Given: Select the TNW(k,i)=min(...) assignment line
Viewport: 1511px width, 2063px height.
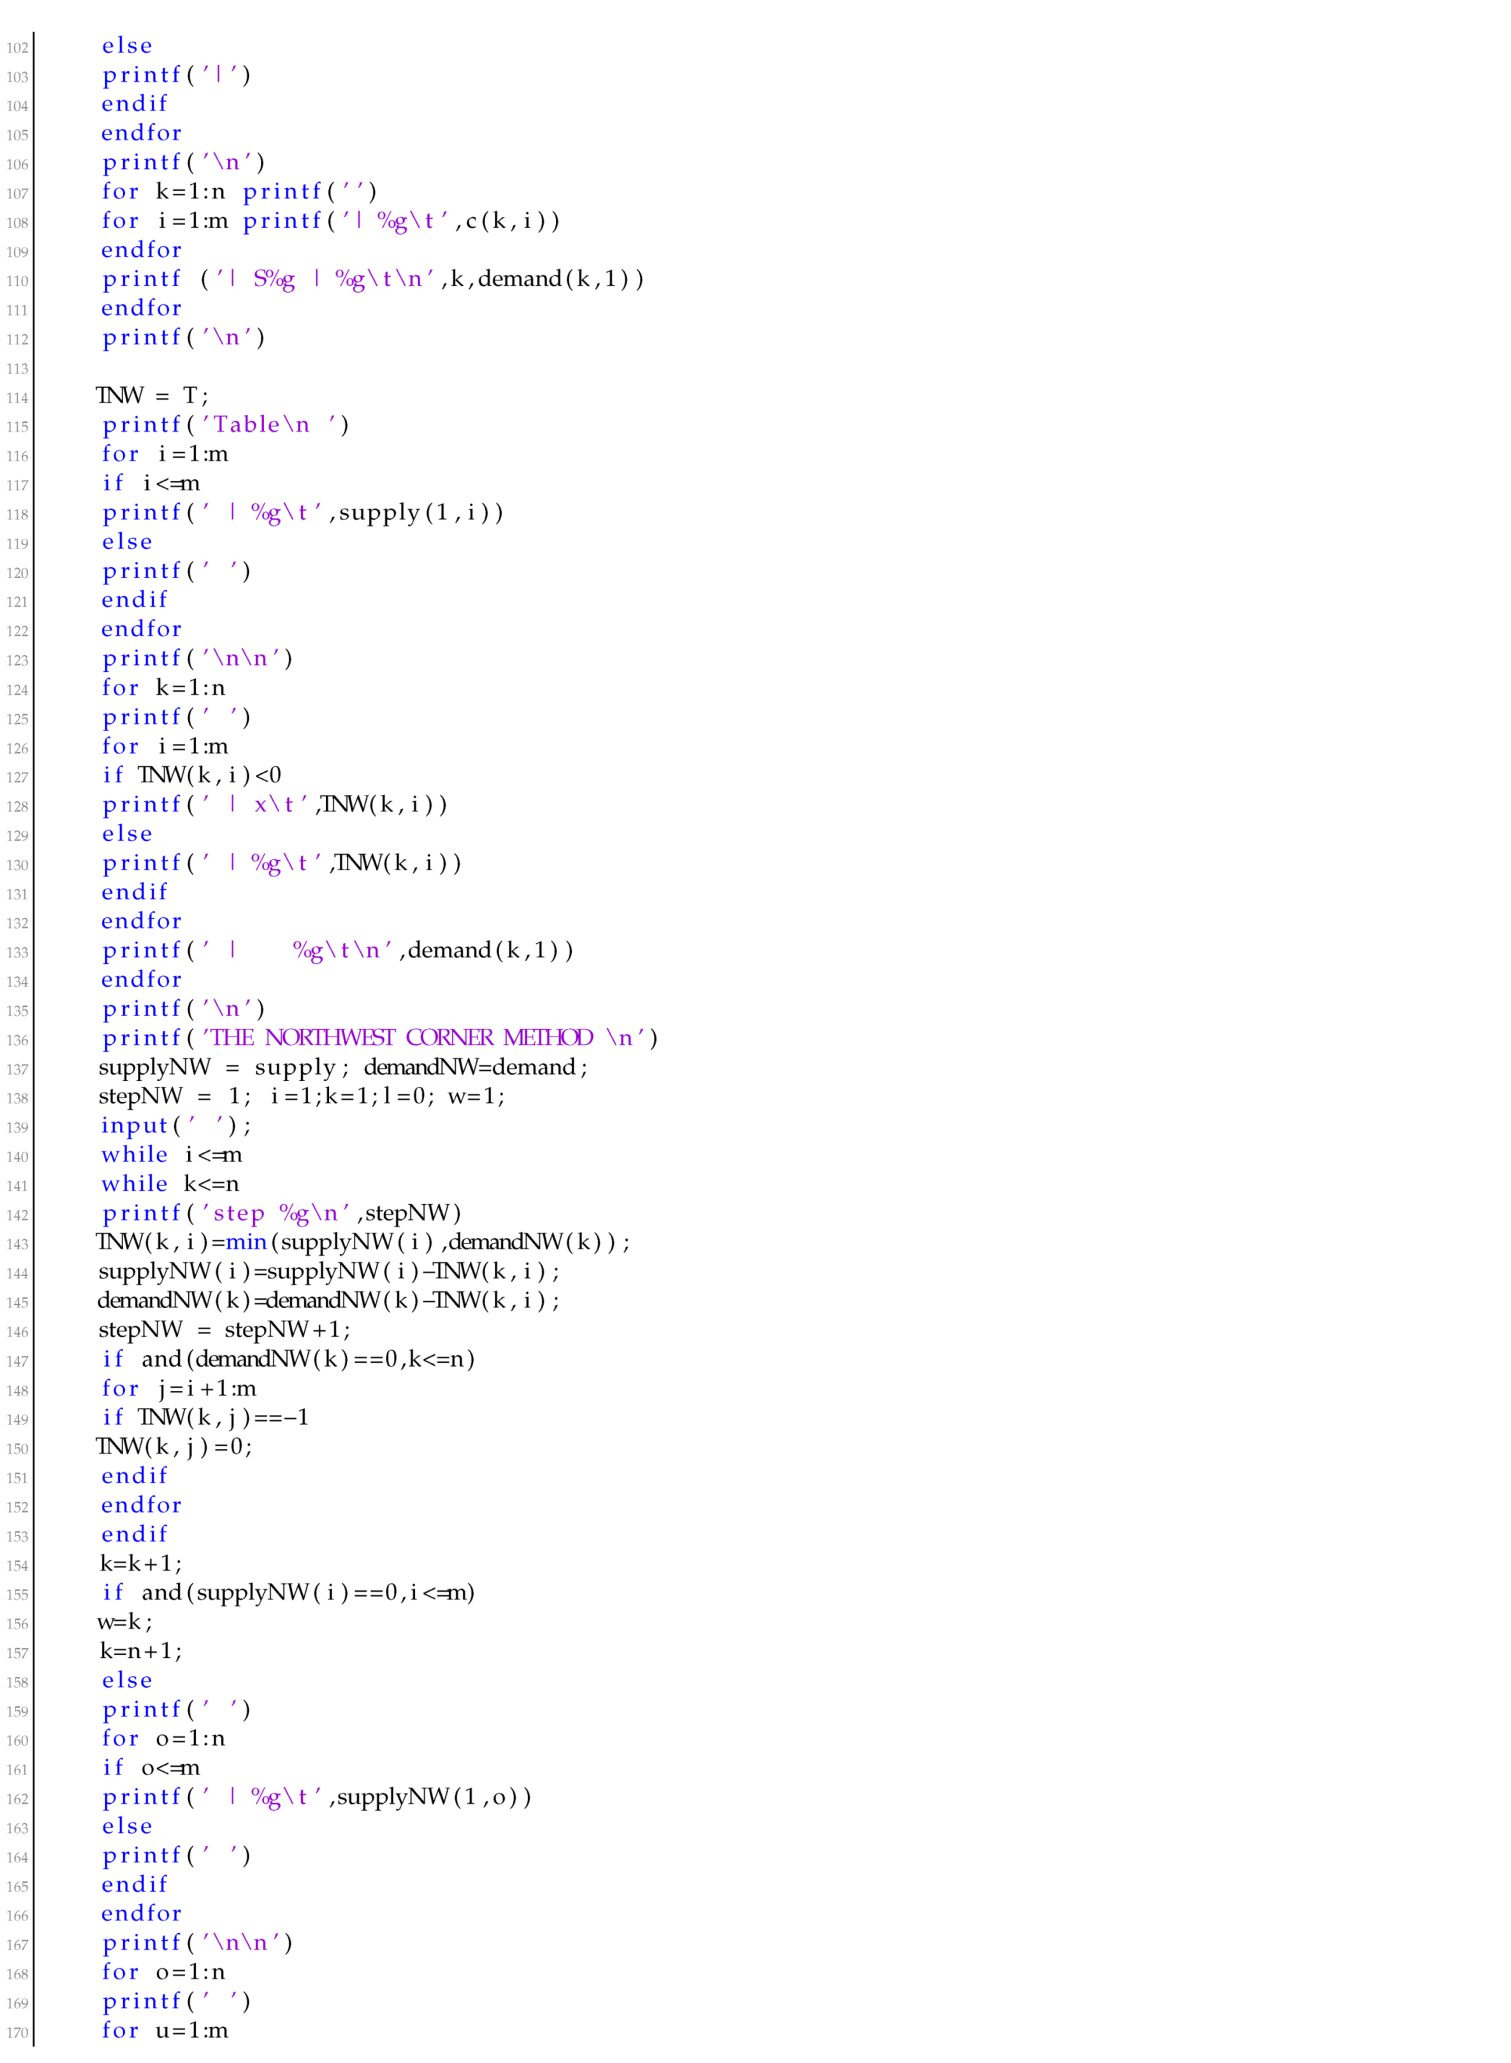Looking at the screenshot, I should [x=364, y=1243].
